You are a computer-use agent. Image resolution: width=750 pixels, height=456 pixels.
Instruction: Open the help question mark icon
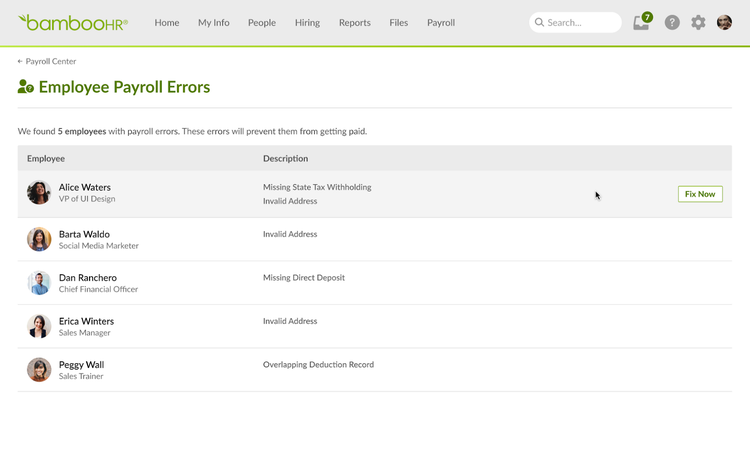pyautogui.click(x=672, y=22)
